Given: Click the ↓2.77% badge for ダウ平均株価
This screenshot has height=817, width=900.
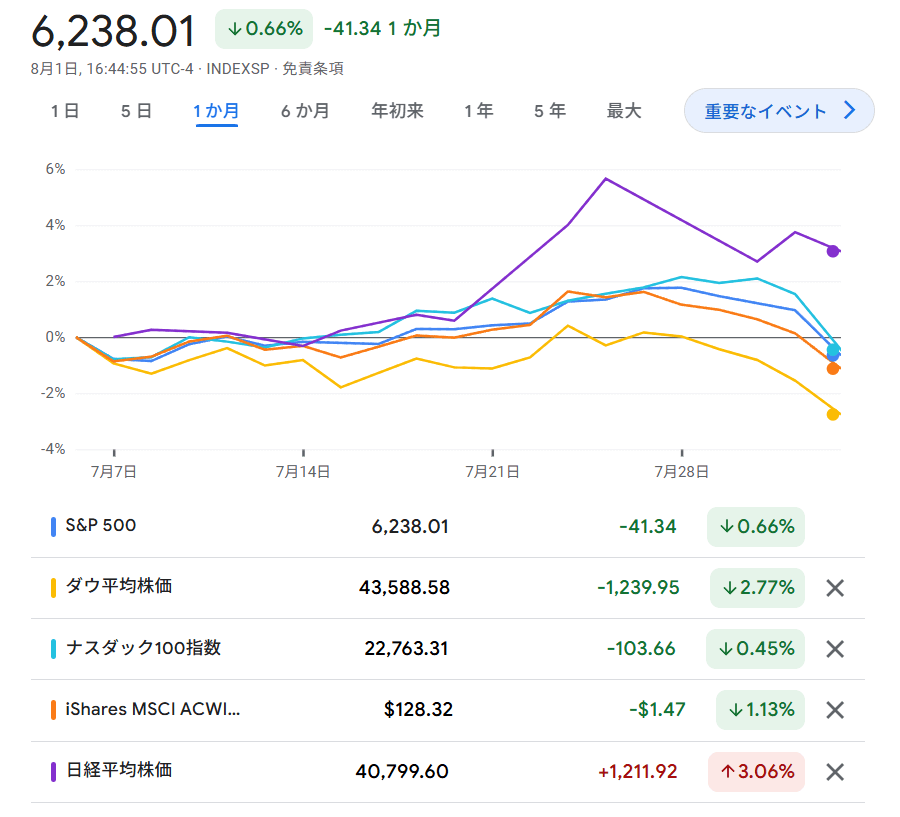Looking at the screenshot, I should [x=758, y=588].
